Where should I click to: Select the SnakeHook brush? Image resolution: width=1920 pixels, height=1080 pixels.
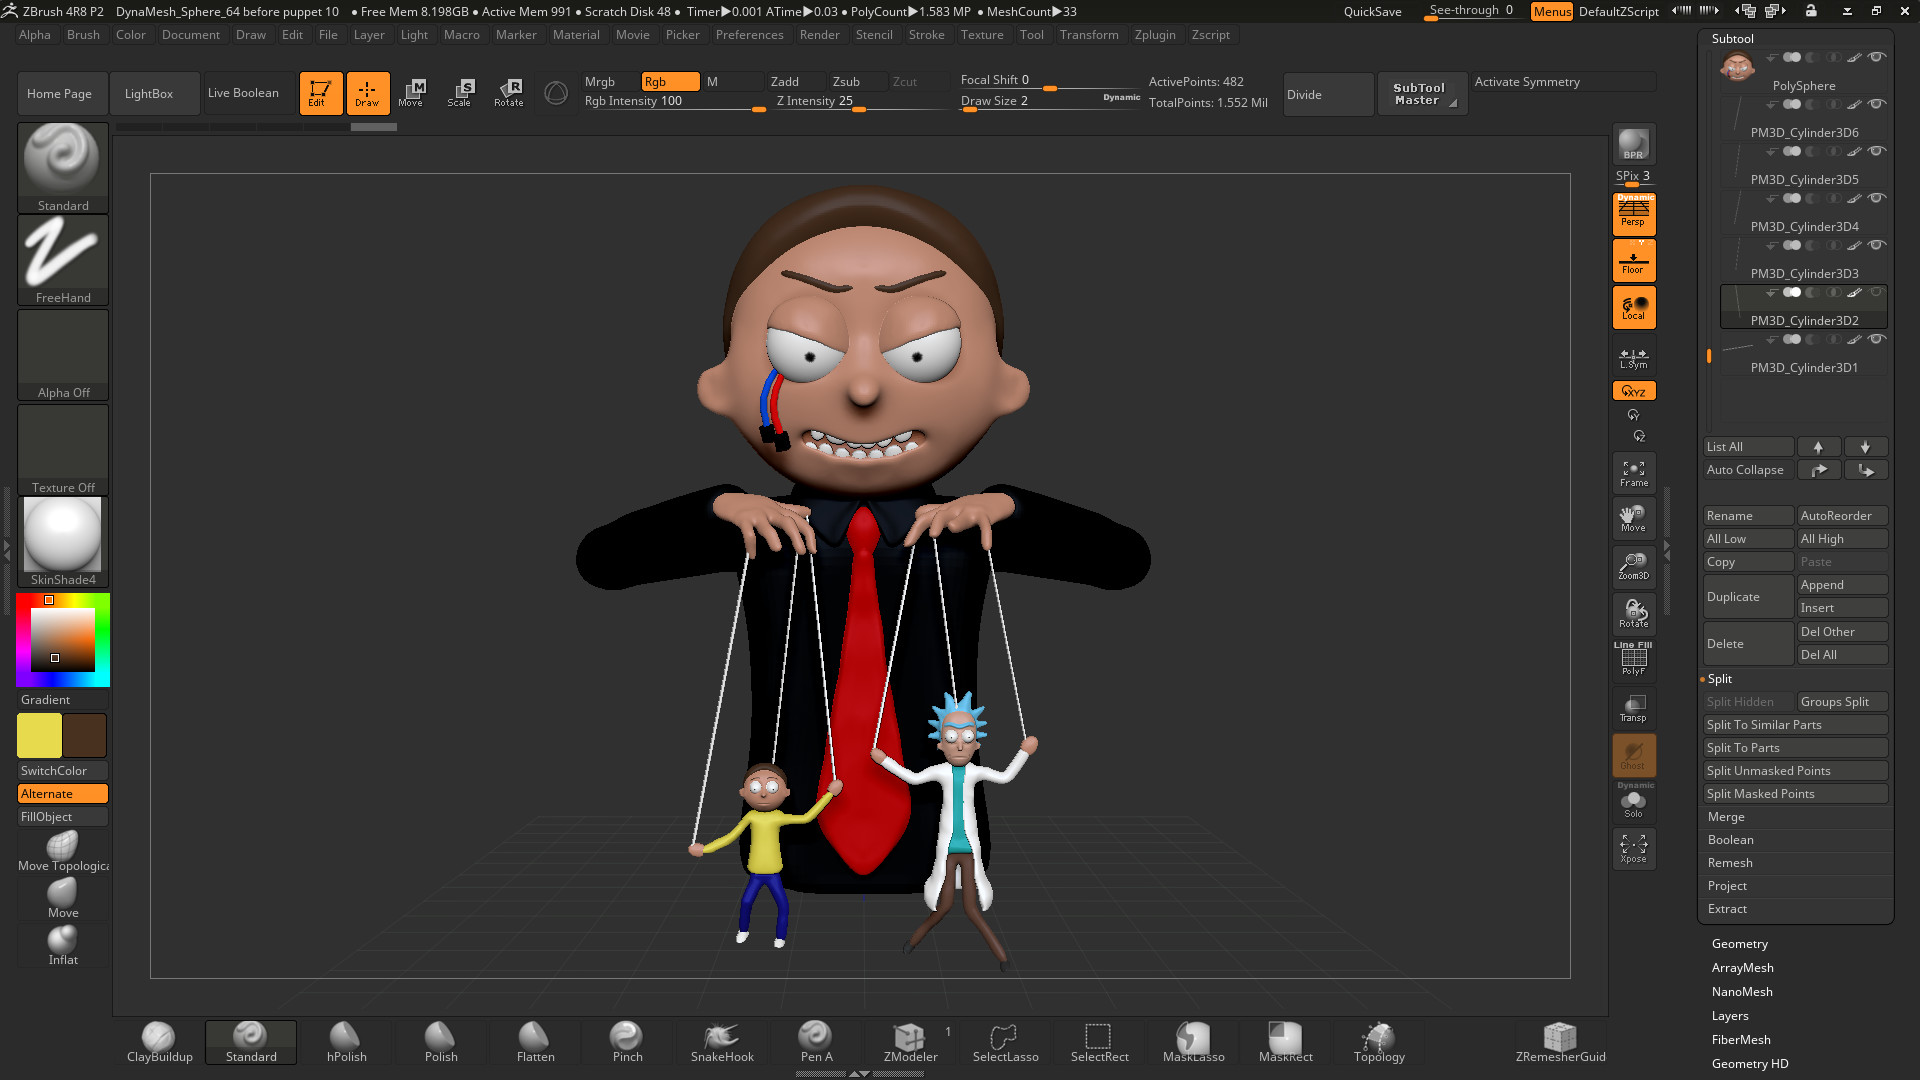[722, 1042]
